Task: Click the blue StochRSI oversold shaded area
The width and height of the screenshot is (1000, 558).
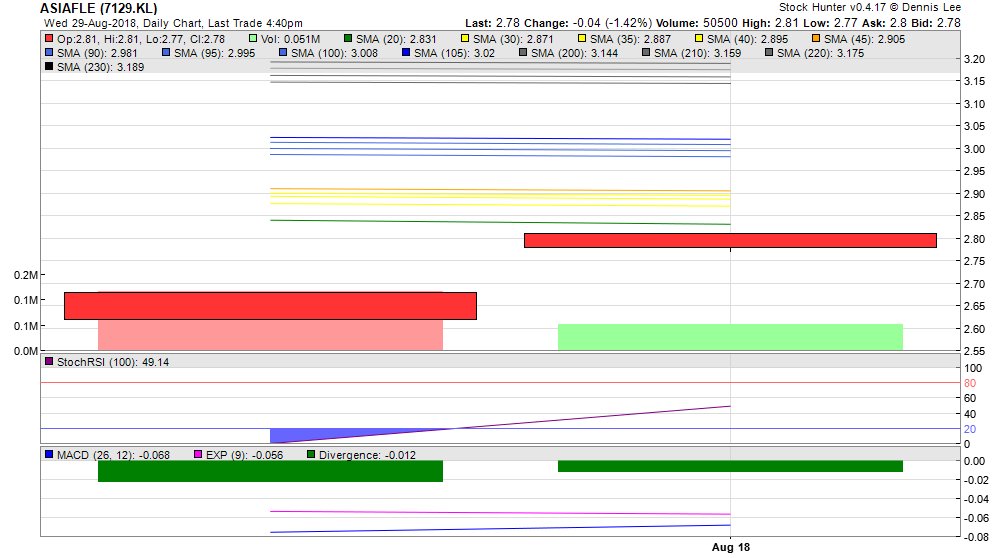Action: [332, 436]
